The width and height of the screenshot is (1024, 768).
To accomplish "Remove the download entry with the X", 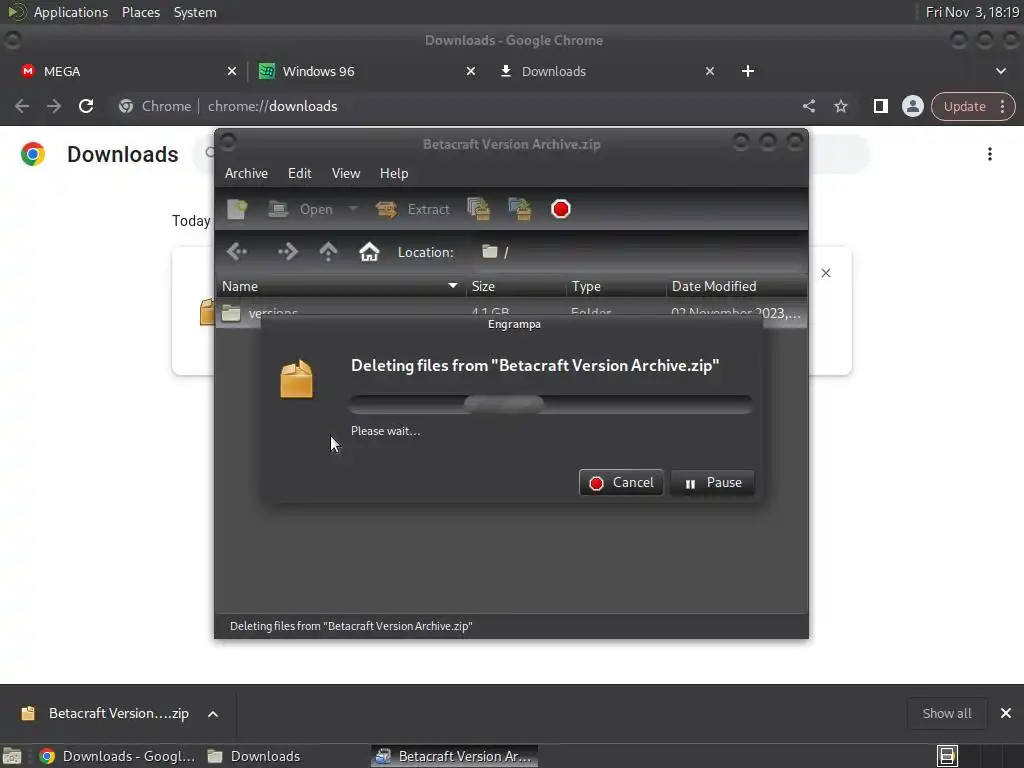I will click(826, 273).
